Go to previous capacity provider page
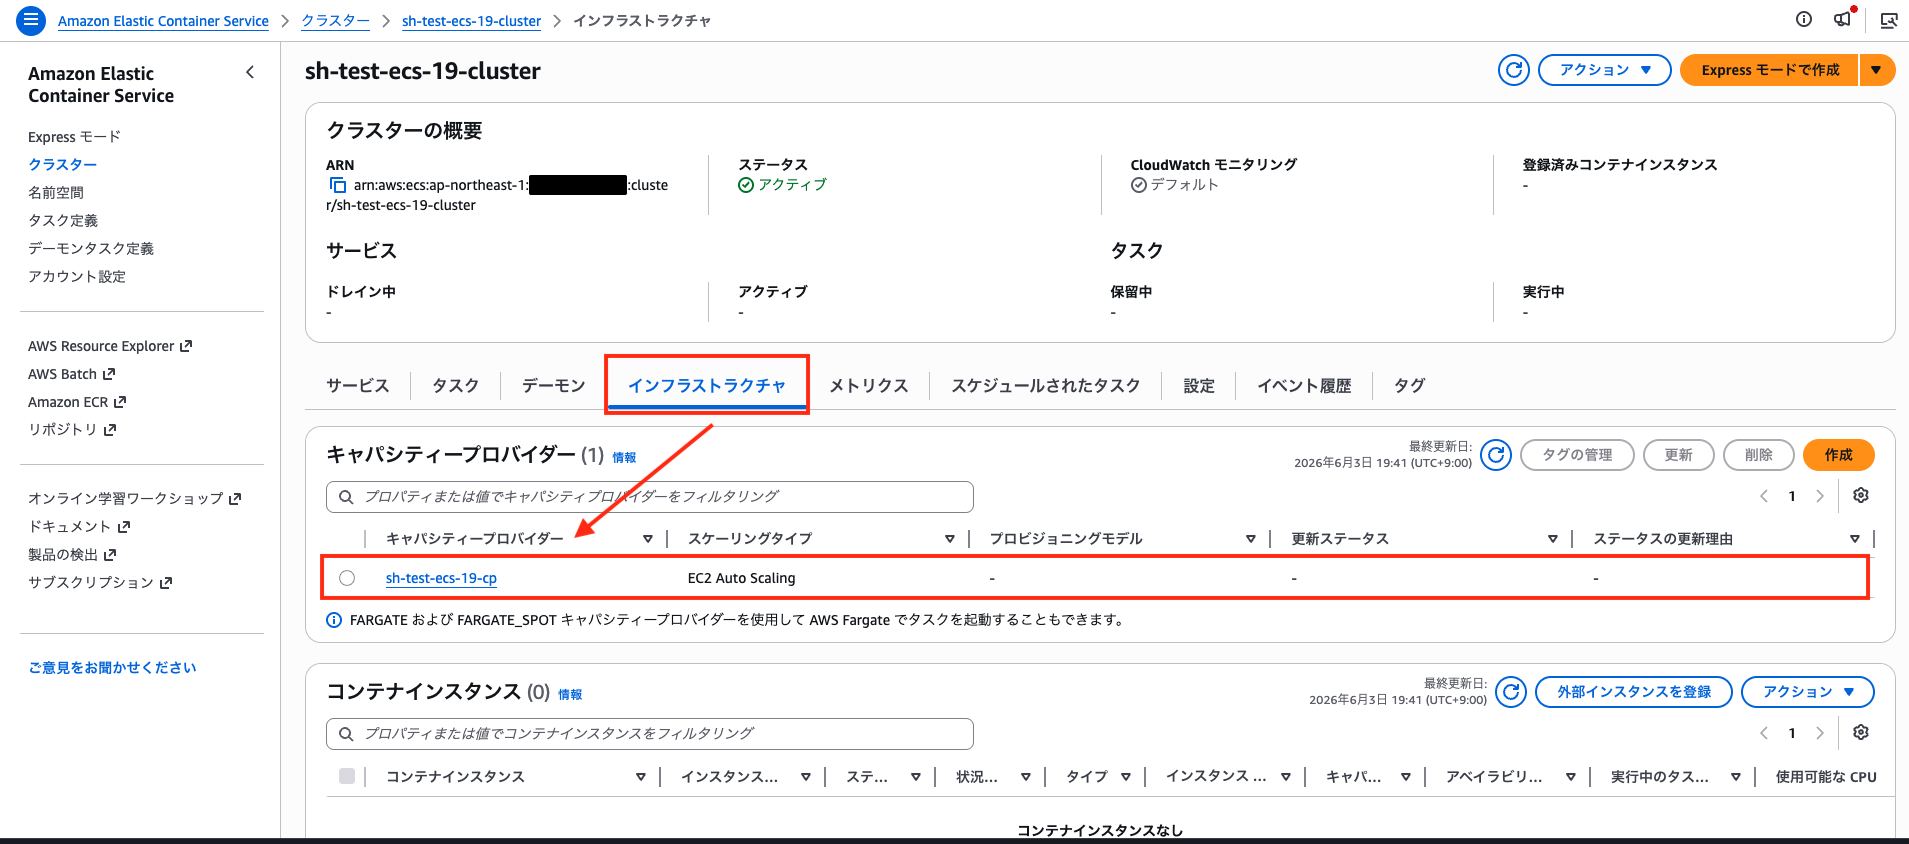Image resolution: width=1909 pixels, height=844 pixels. [x=1764, y=496]
